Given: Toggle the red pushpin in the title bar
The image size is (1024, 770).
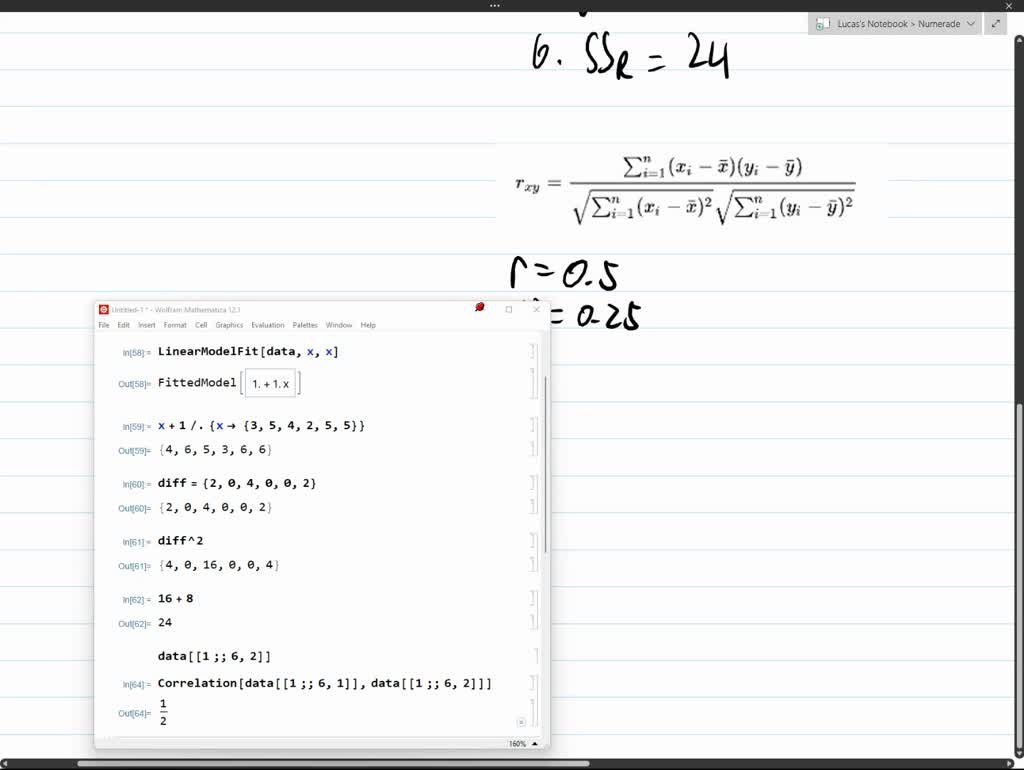Looking at the screenshot, I should tap(480, 307).
